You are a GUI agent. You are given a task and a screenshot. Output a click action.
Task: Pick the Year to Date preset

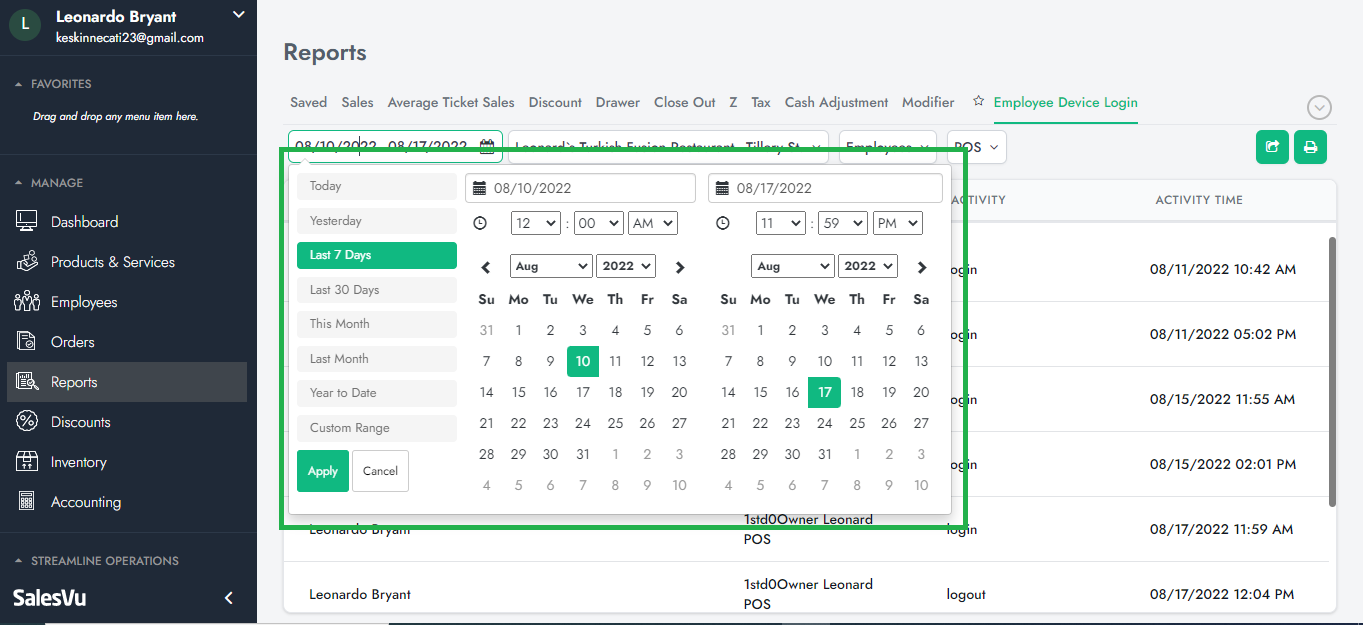tap(376, 393)
